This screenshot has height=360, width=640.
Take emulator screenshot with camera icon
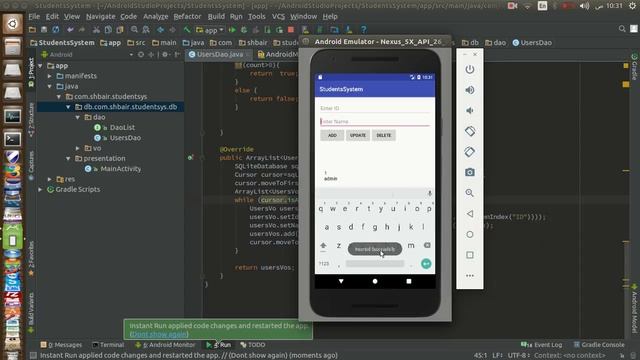470,172
